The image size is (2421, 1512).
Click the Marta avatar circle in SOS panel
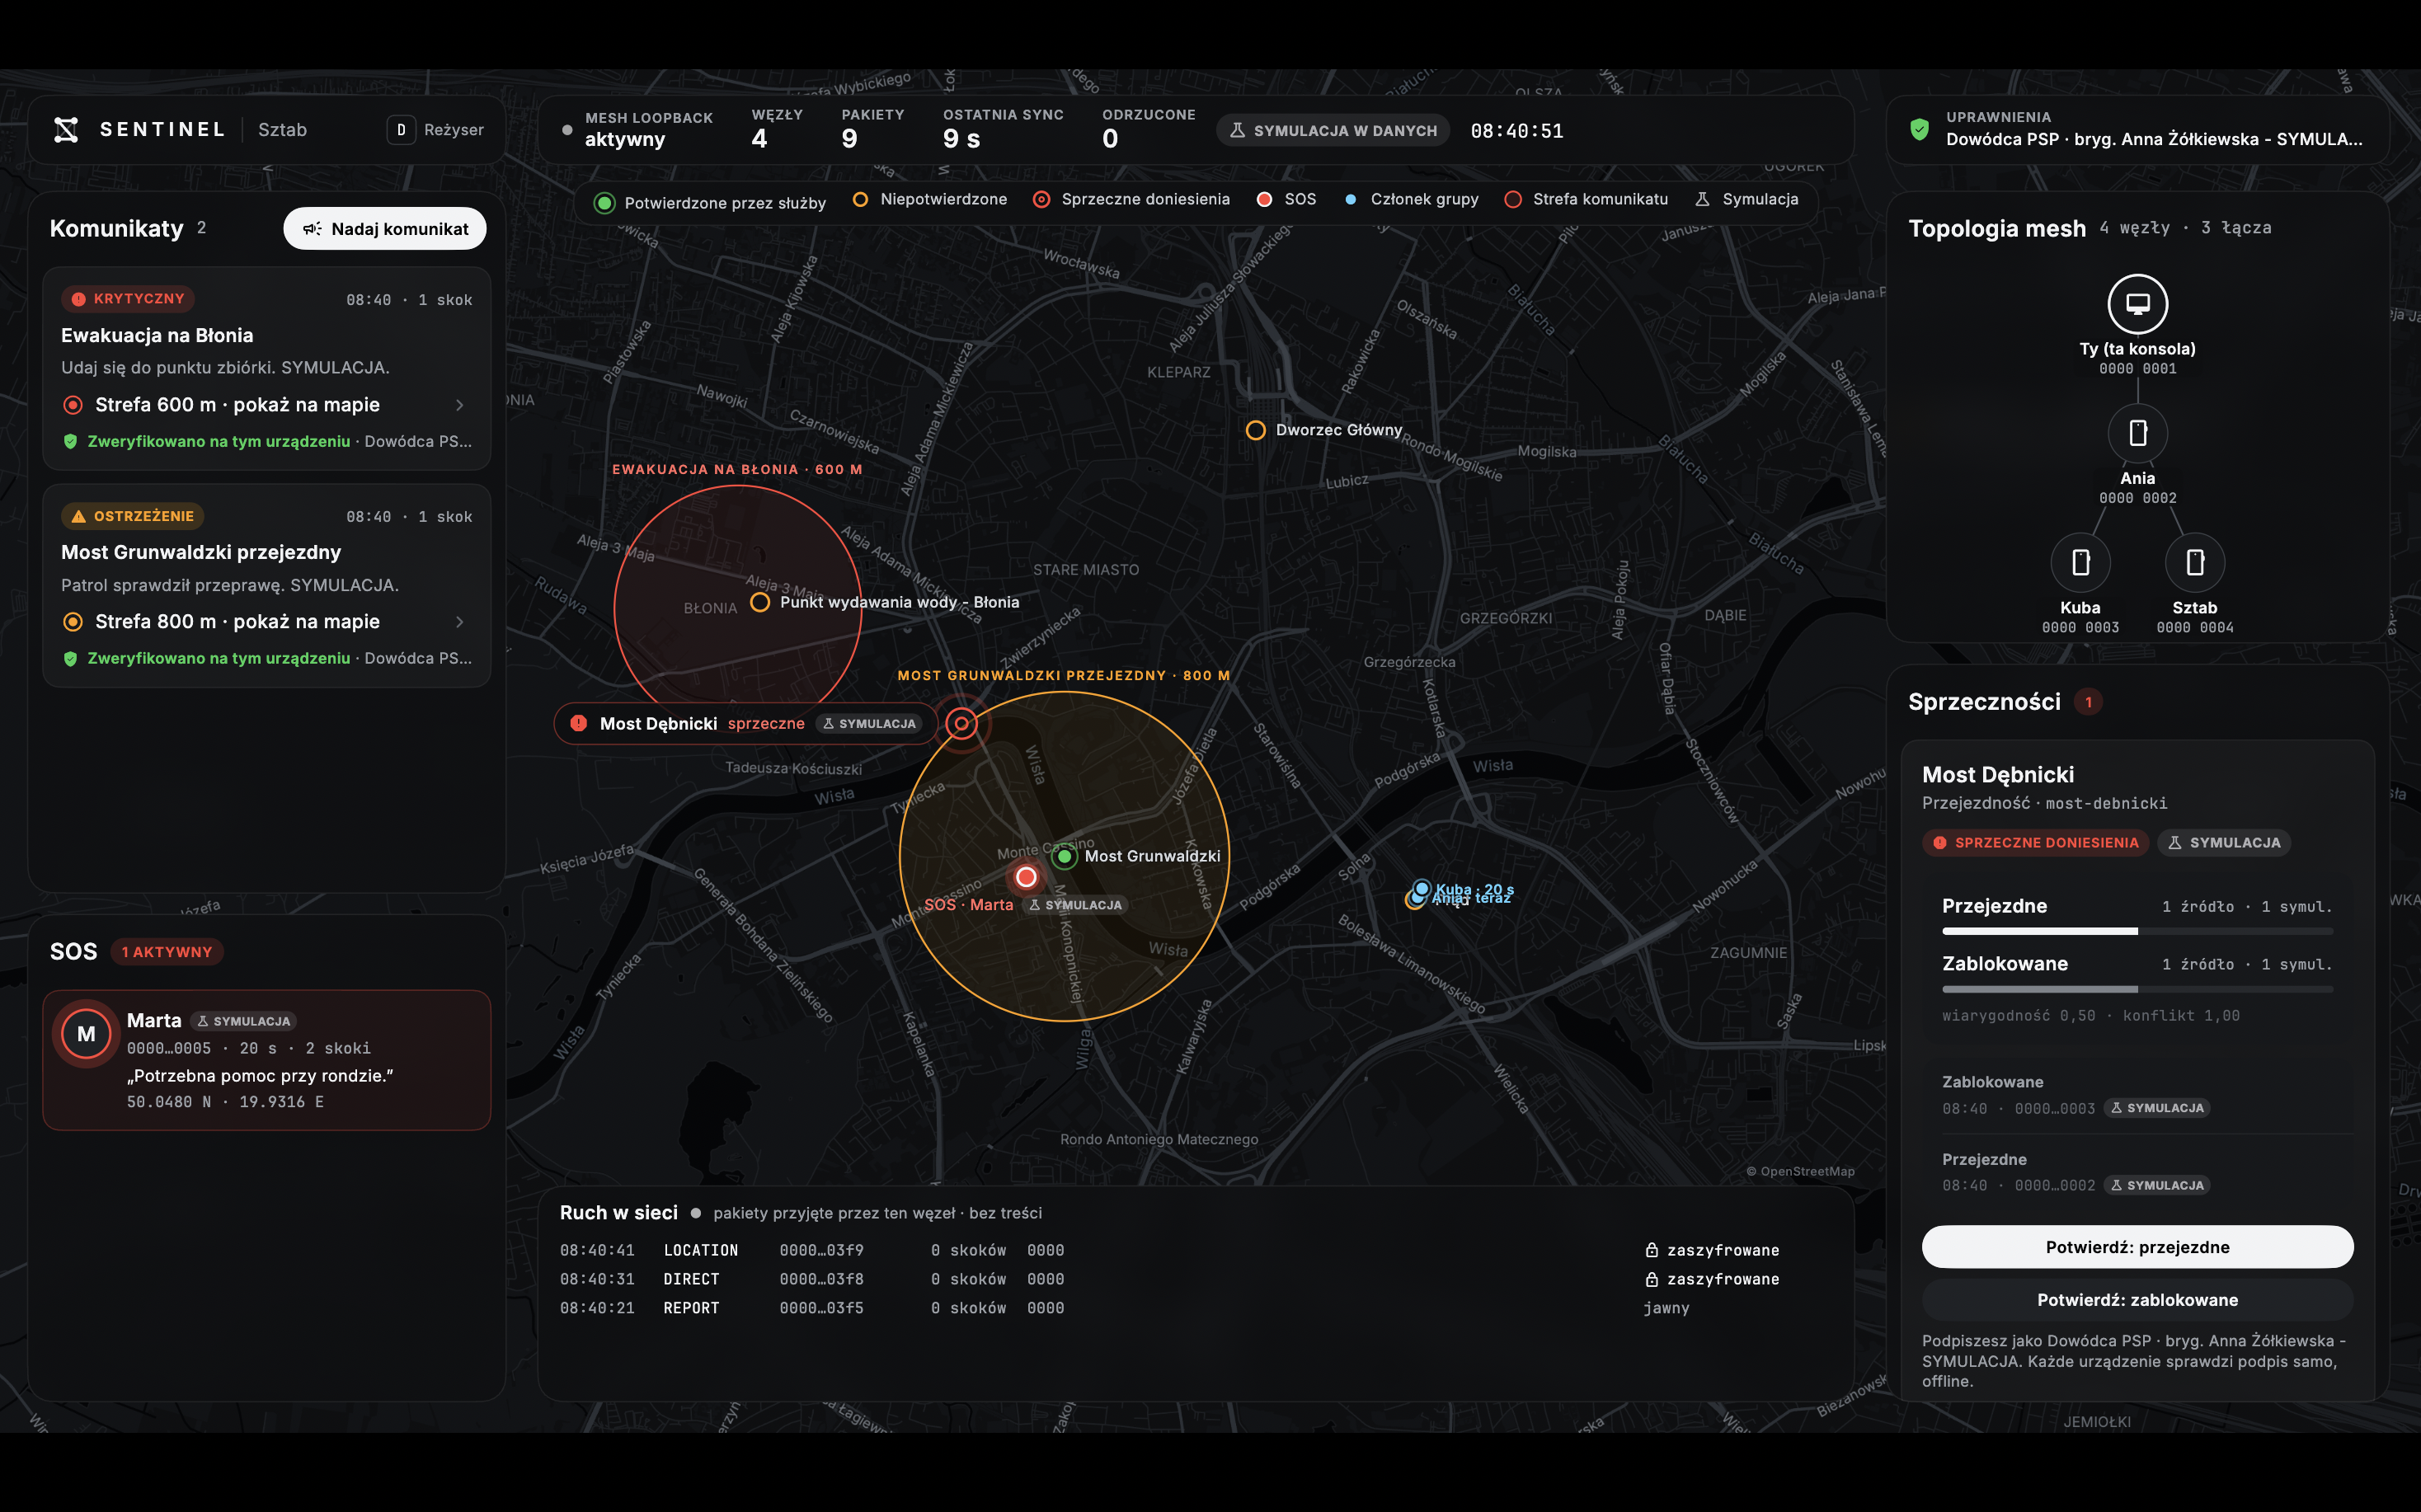pyautogui.click(x=86, y=1034)
